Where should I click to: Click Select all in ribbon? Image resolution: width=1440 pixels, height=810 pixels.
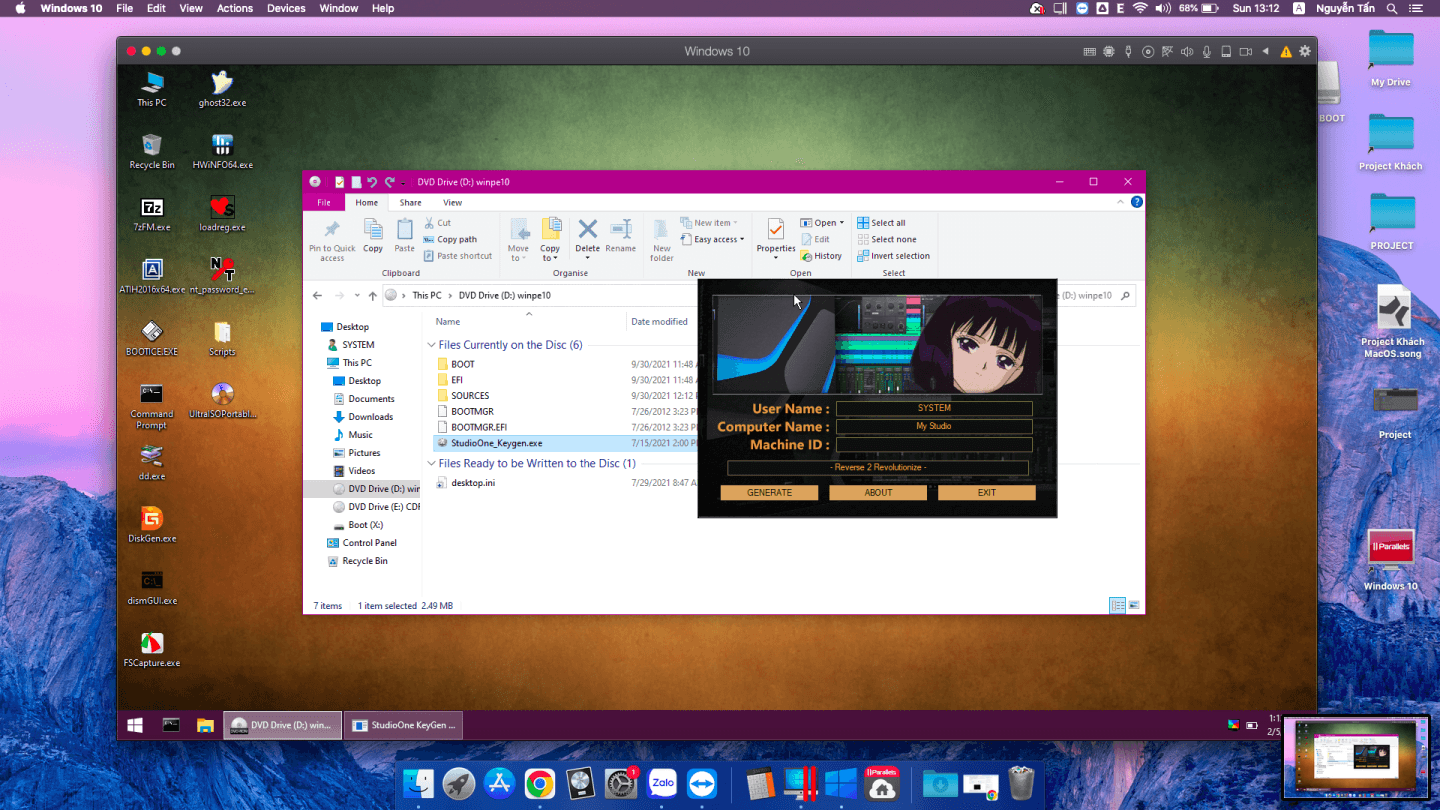881,223
